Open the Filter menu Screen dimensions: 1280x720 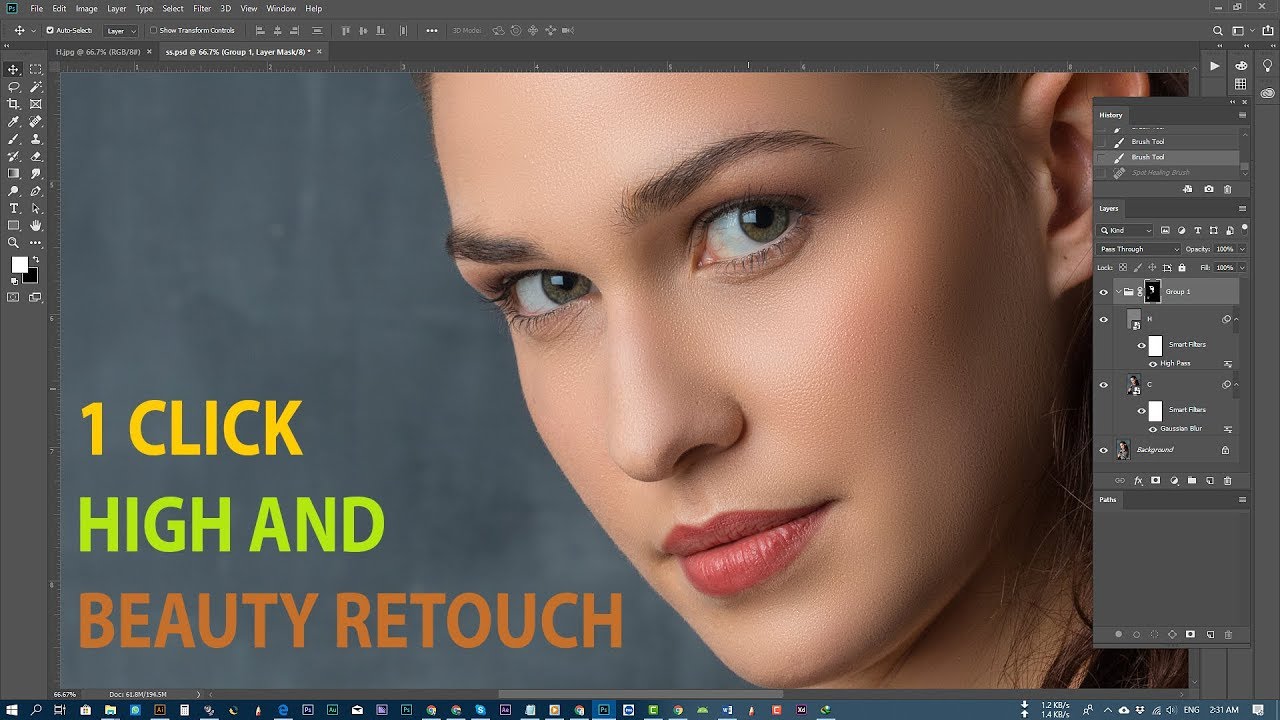pos(202,8)
